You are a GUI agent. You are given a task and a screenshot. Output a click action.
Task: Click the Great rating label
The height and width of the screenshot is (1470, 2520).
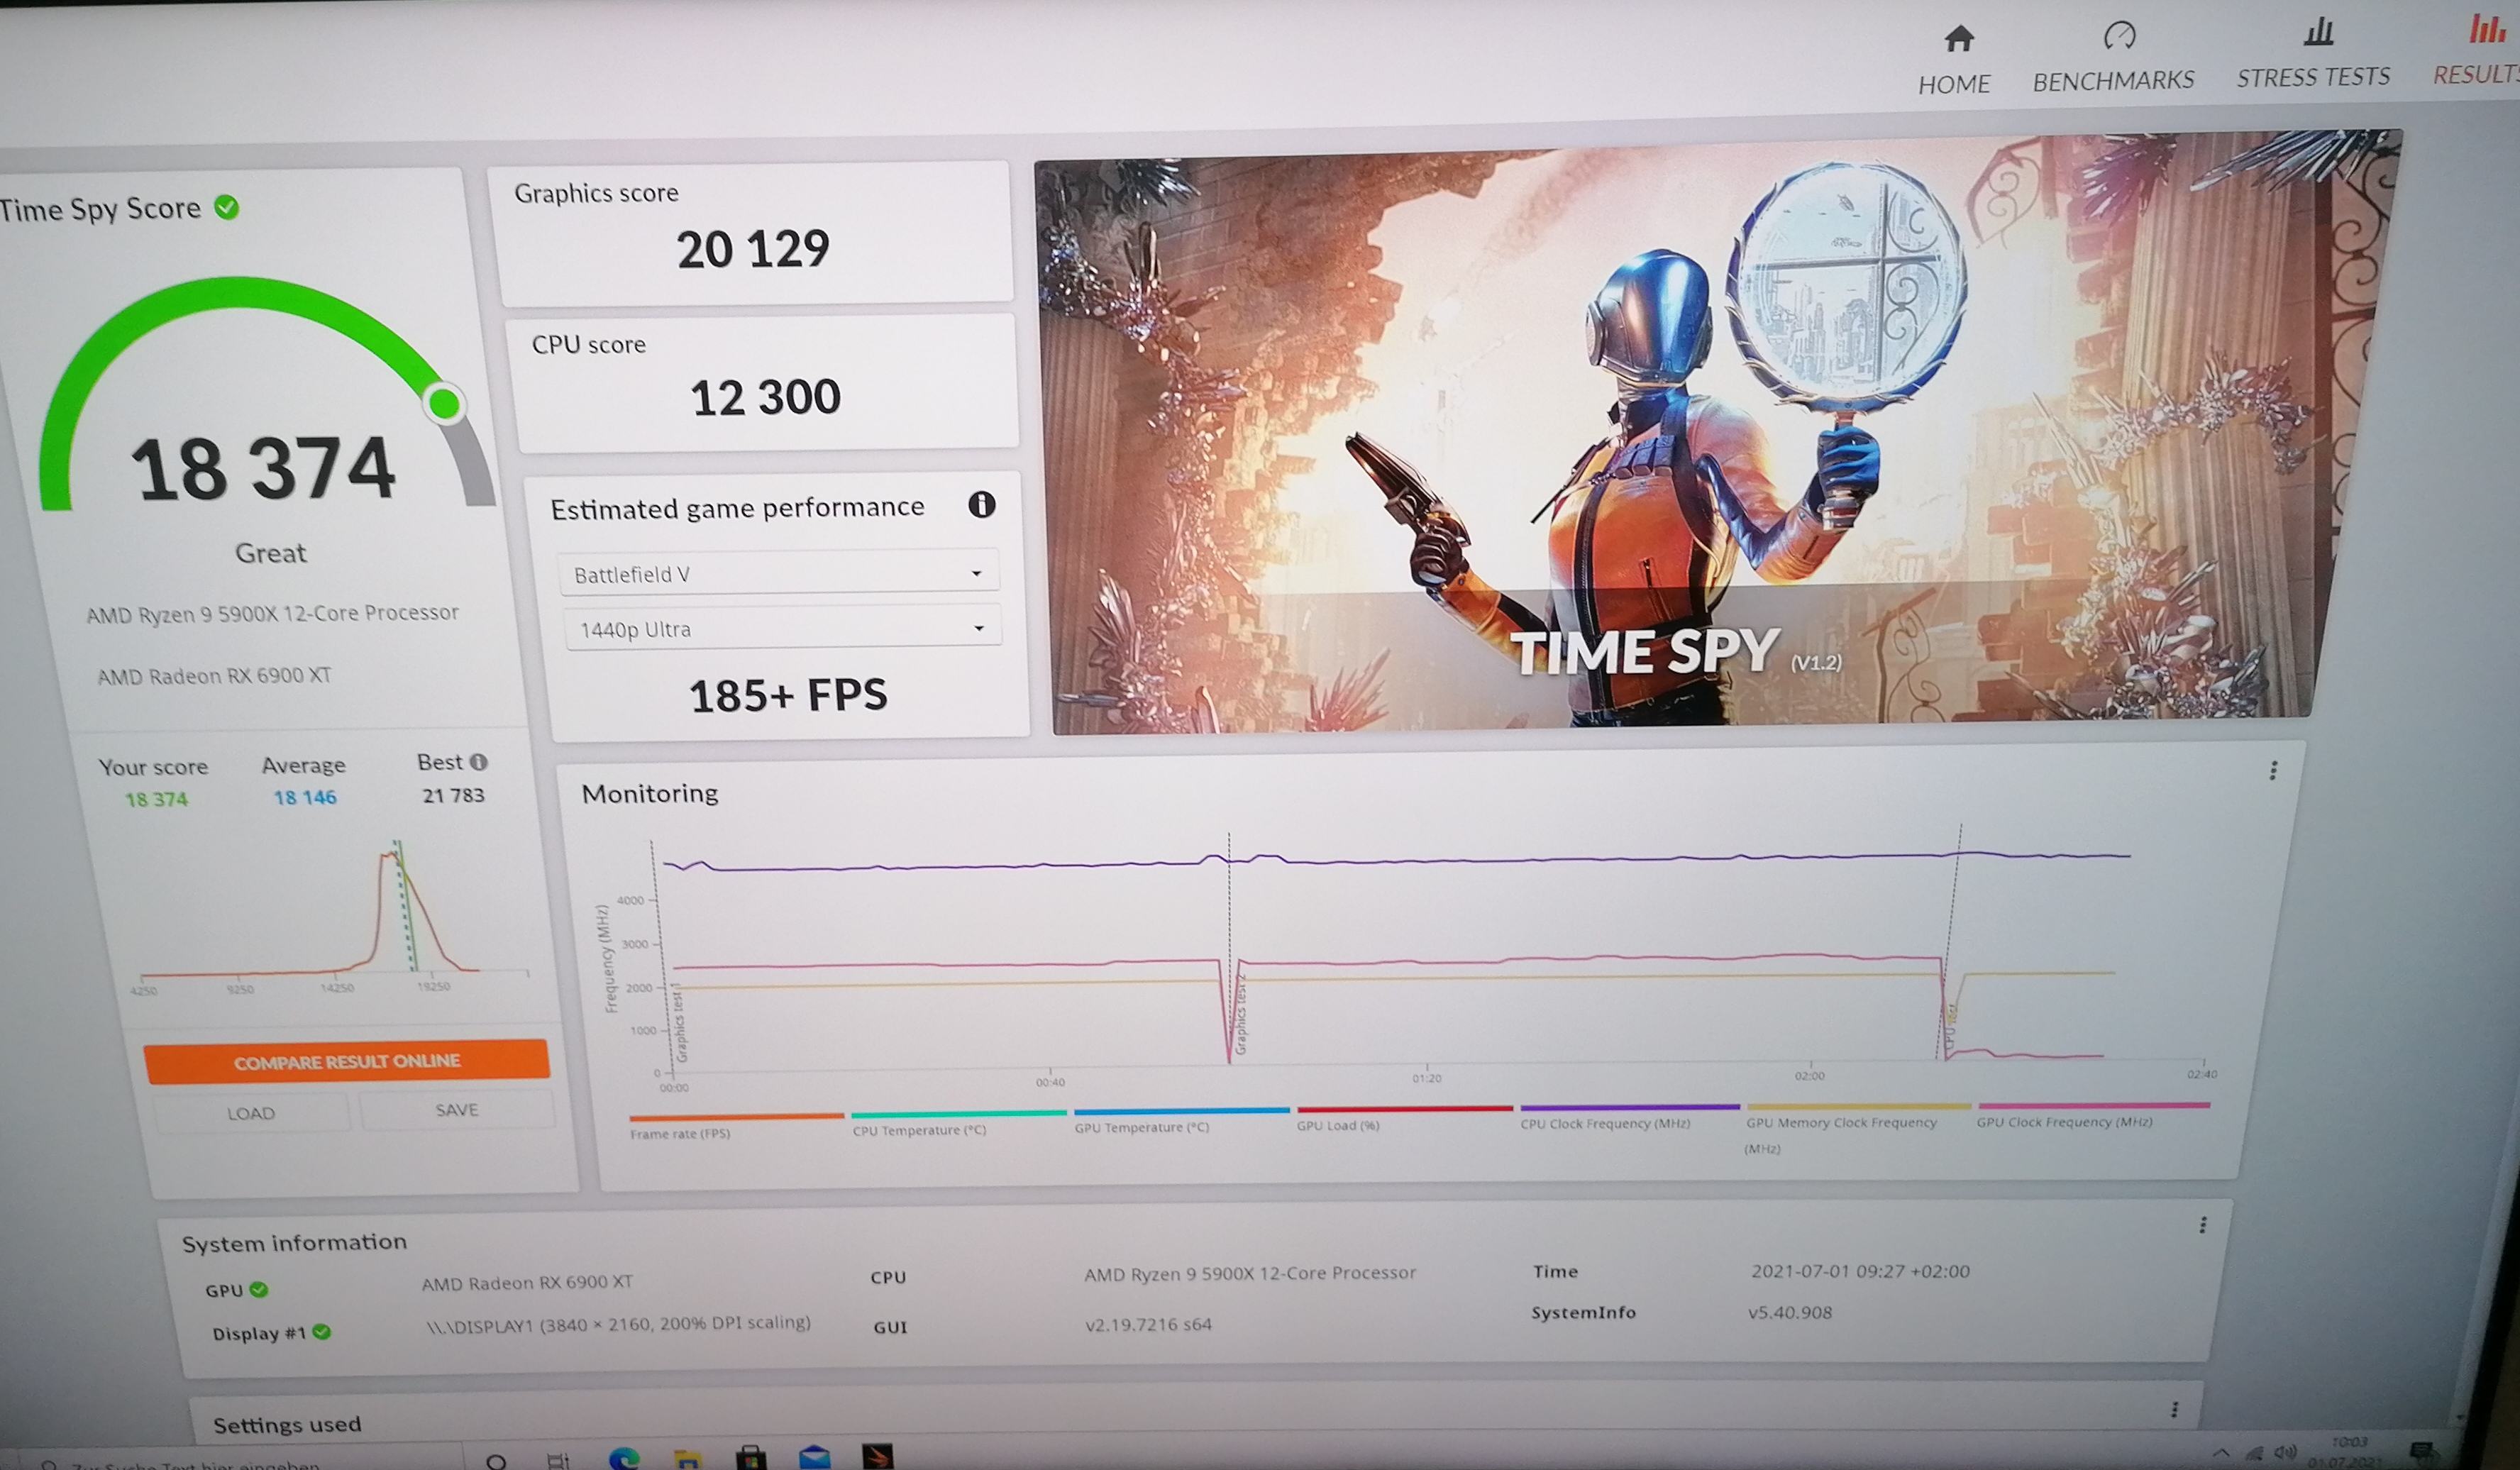270,553
